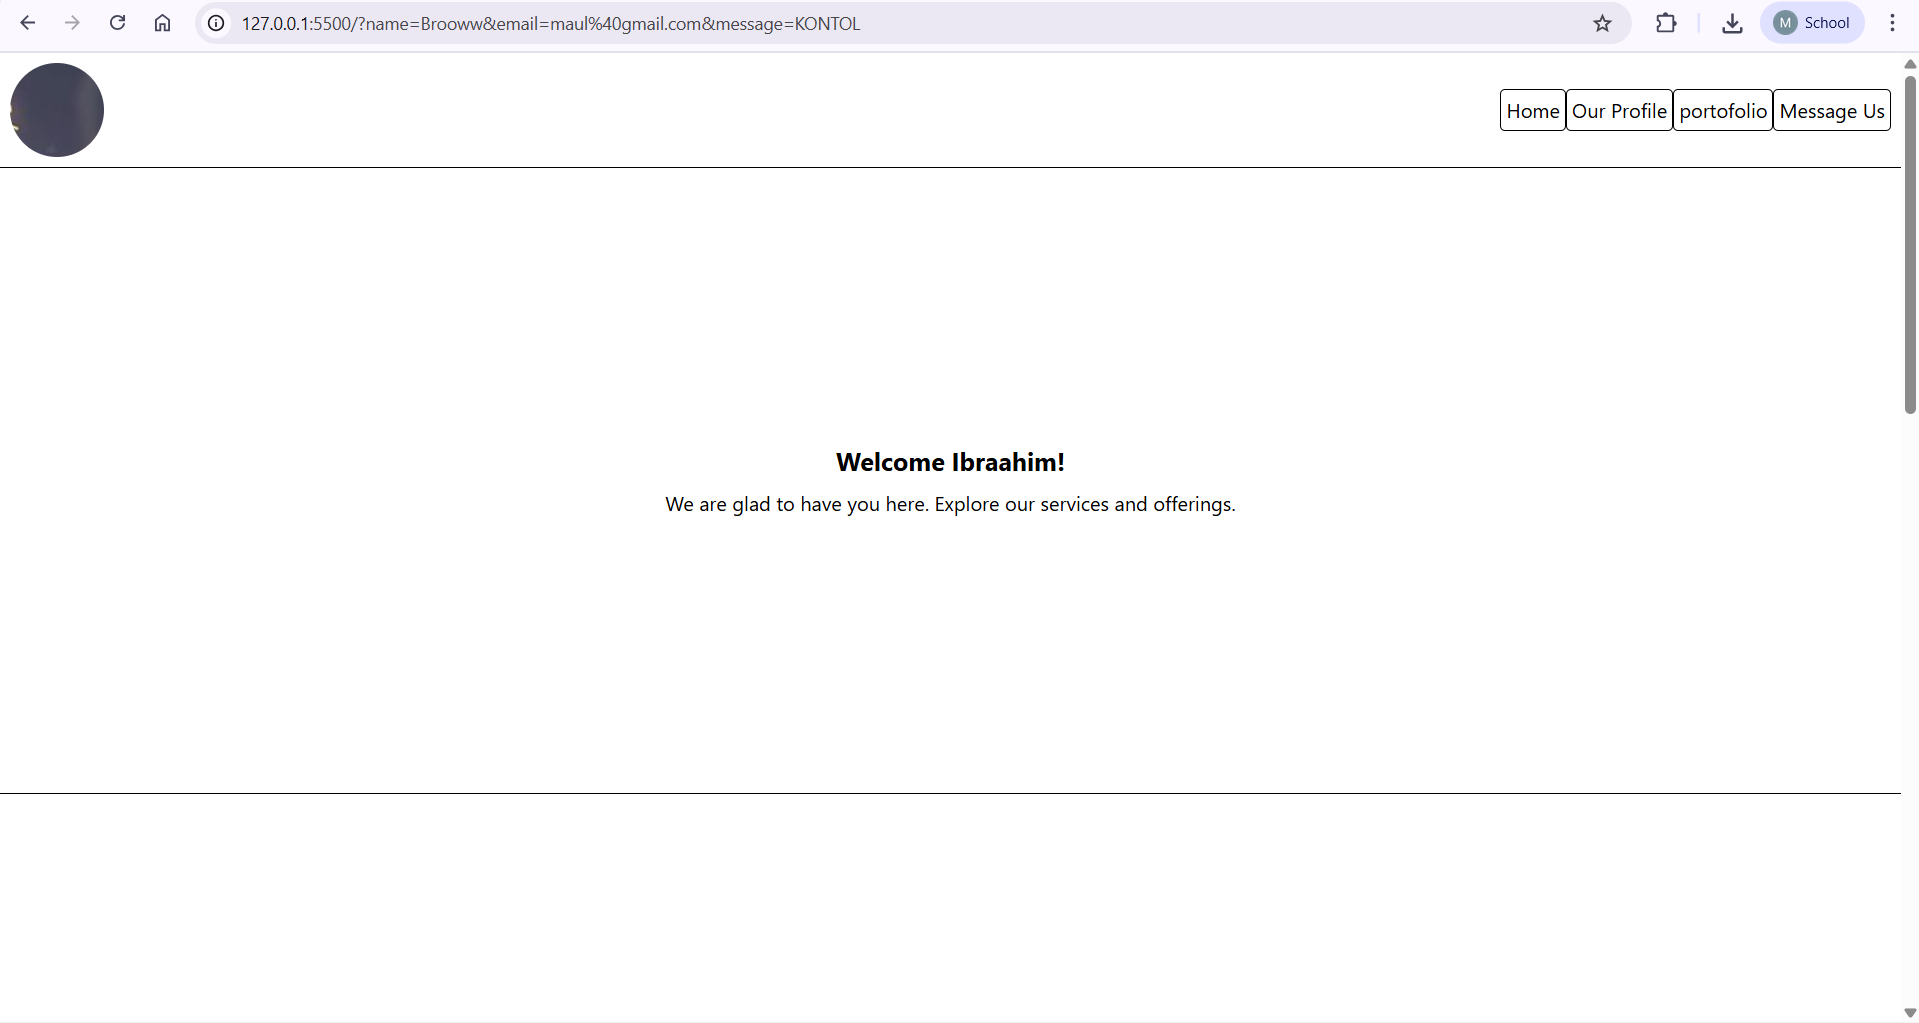The width and height of the screenshot is (1919, 1023).
Task: Open the Message Us page
Action: pyautogui.click(x=1831, y=110)
